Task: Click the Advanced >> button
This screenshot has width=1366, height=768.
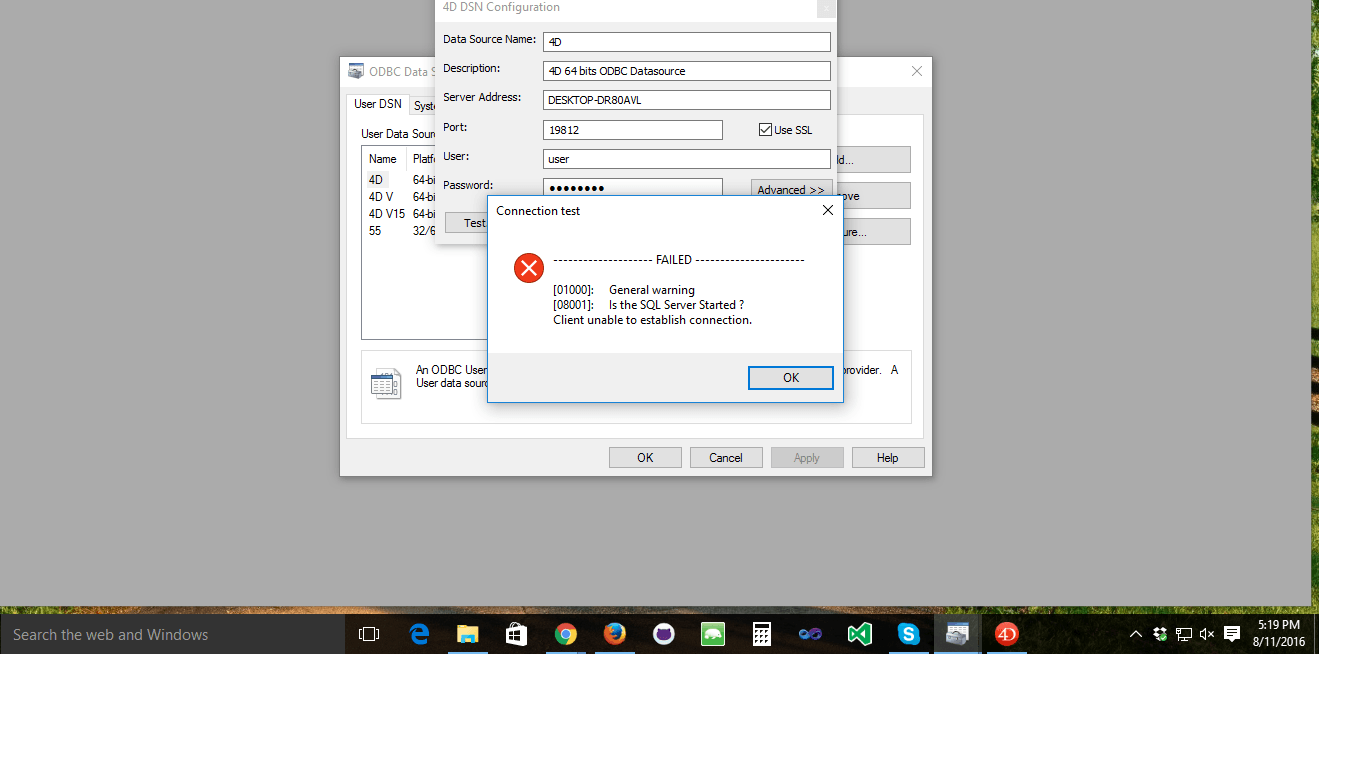Action: click(791, 190)
